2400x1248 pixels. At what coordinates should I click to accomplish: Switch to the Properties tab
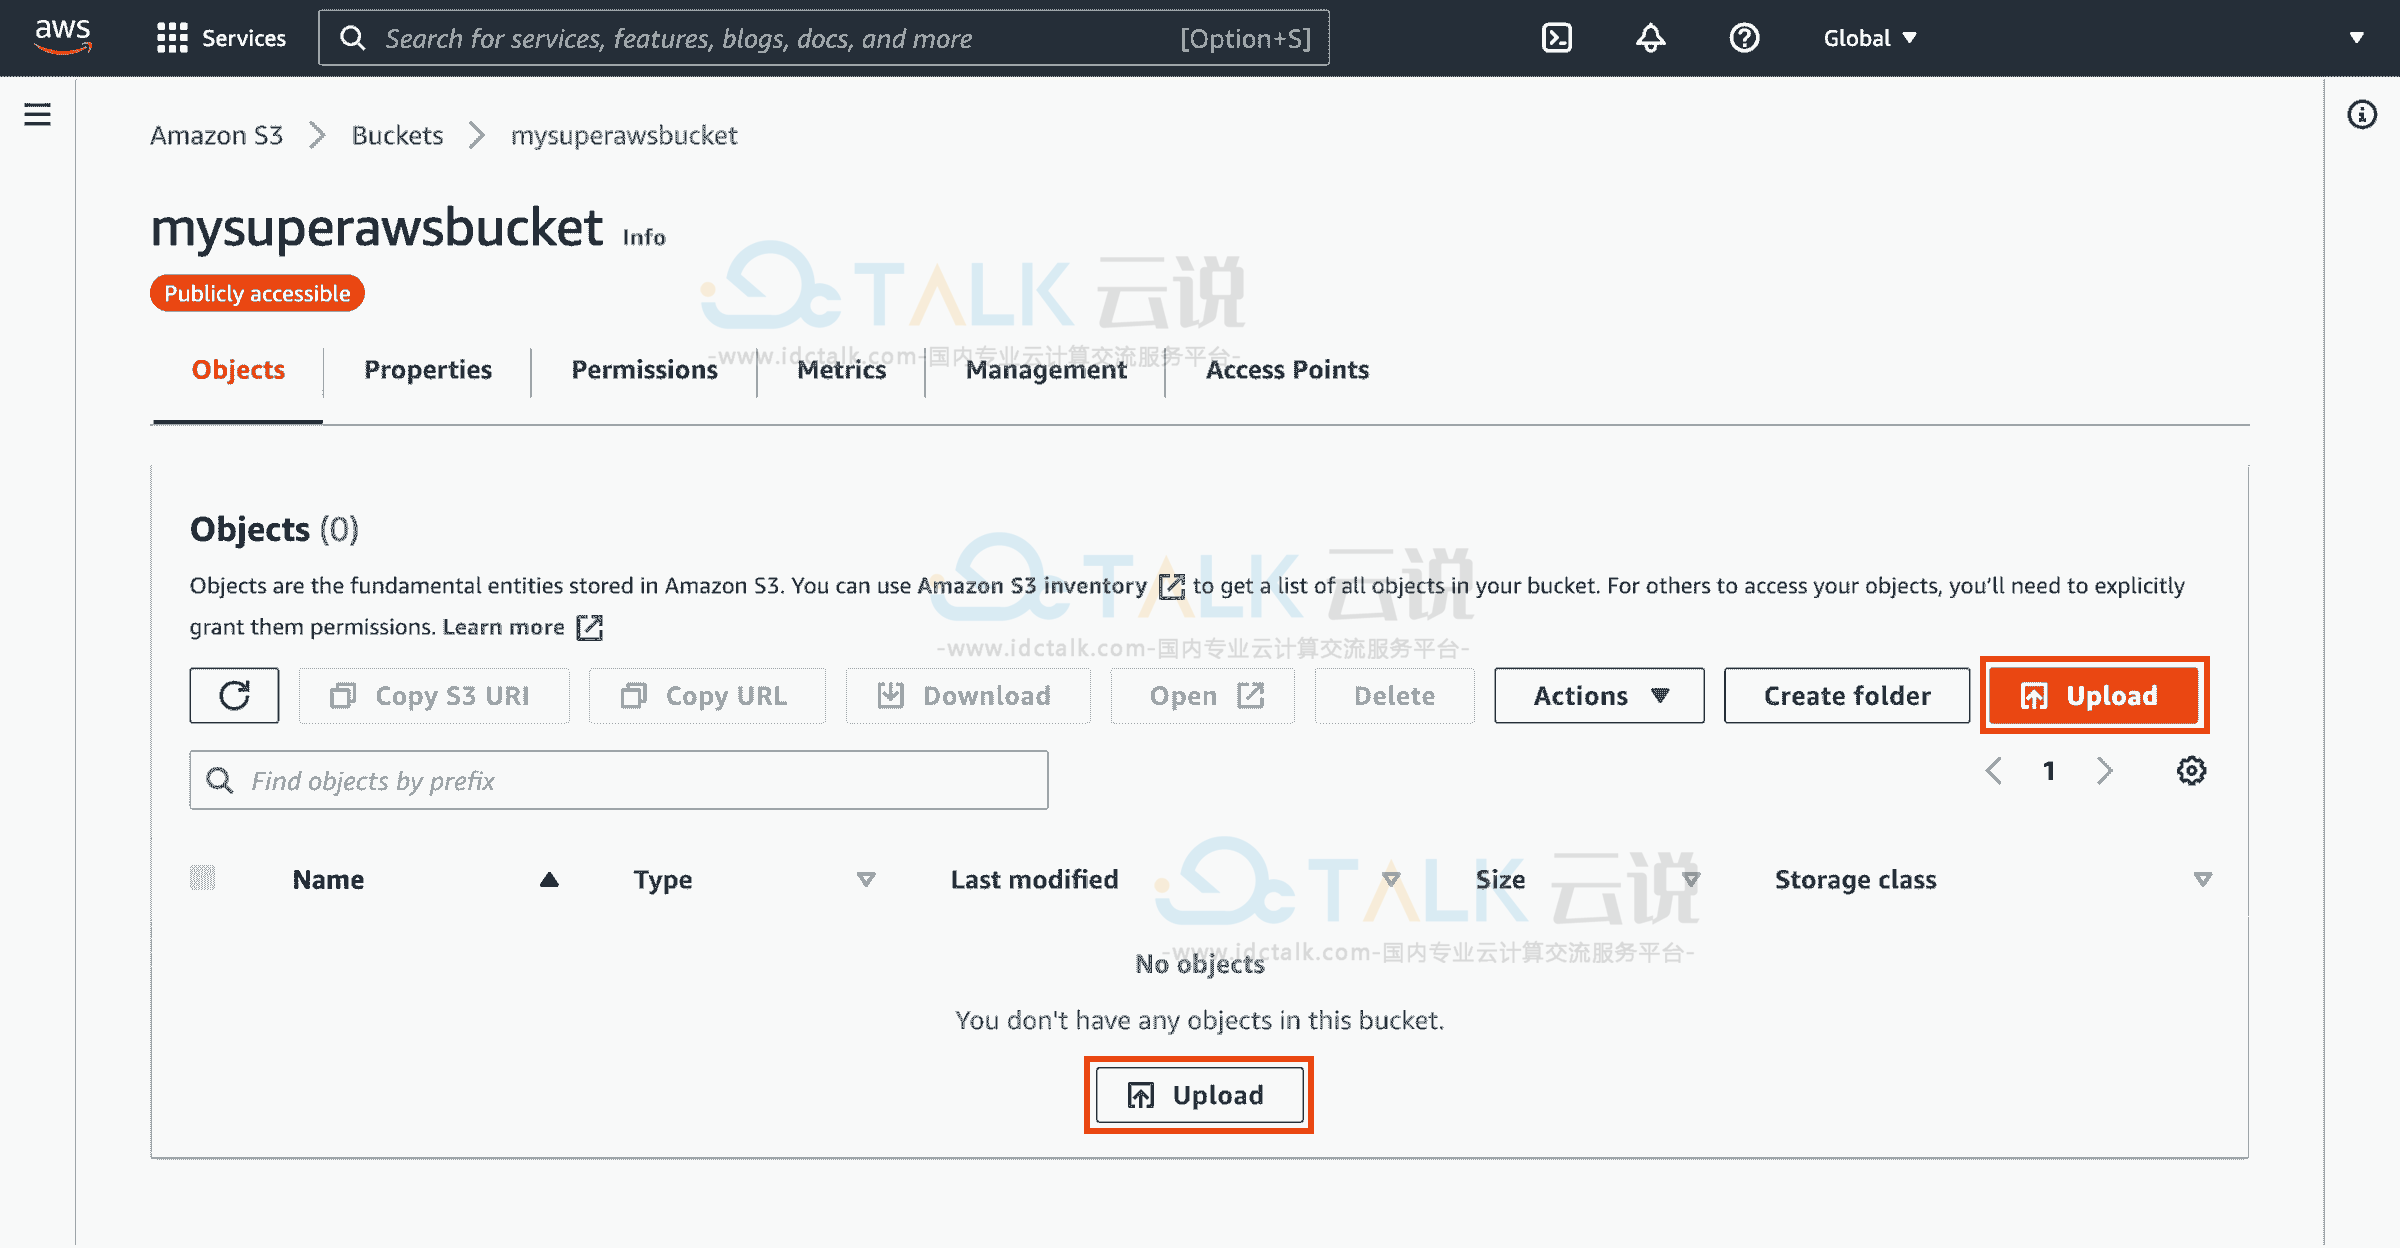tap(428, 369)
